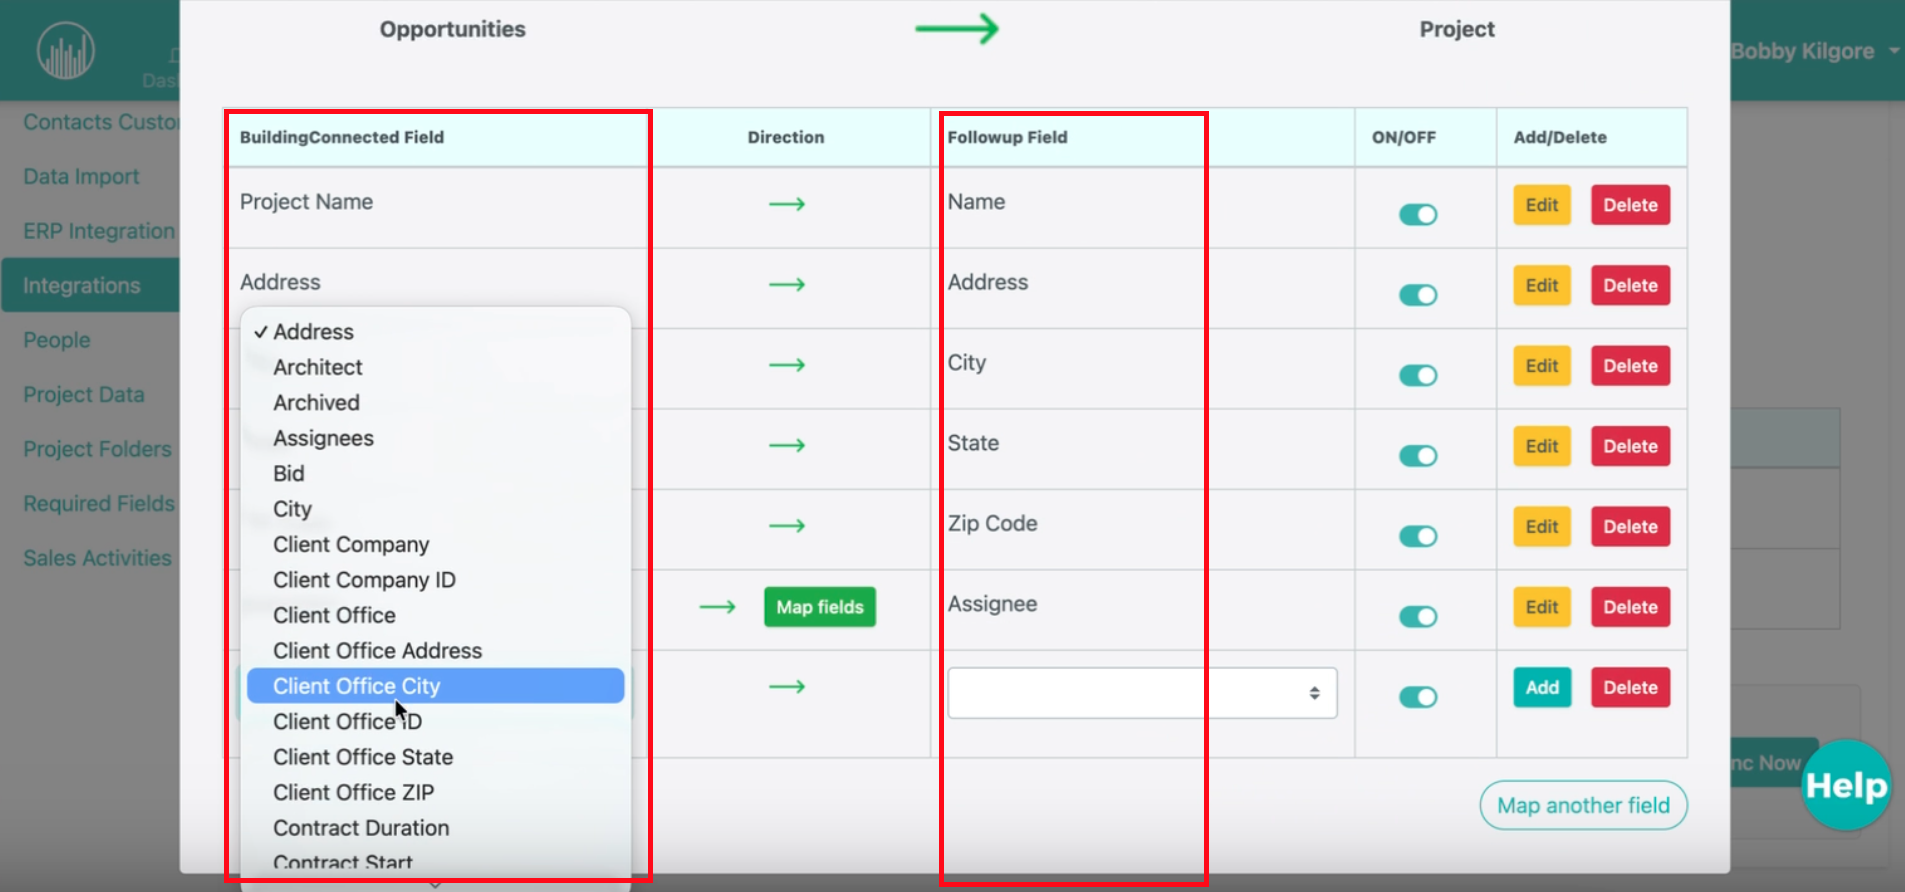The width and height of the screenshot is (1905, 892).
Task: Pick Client Office State option
Action: pyautogui.click(x=436, y=757)
